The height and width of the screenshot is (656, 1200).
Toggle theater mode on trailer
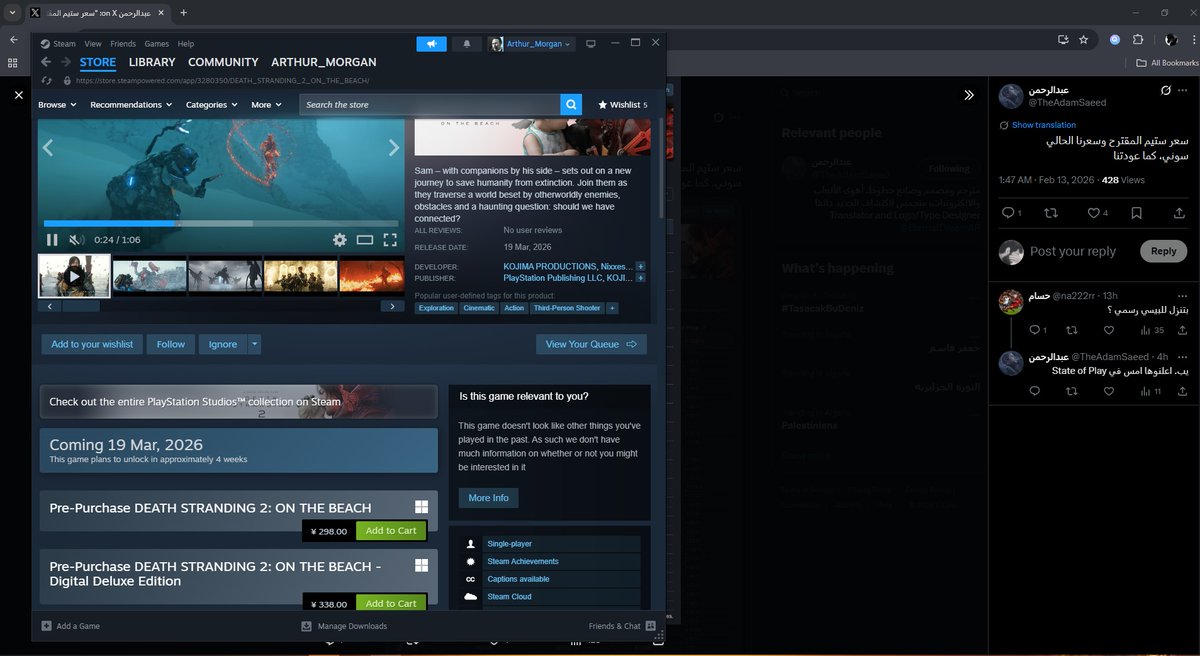point(365,240)
